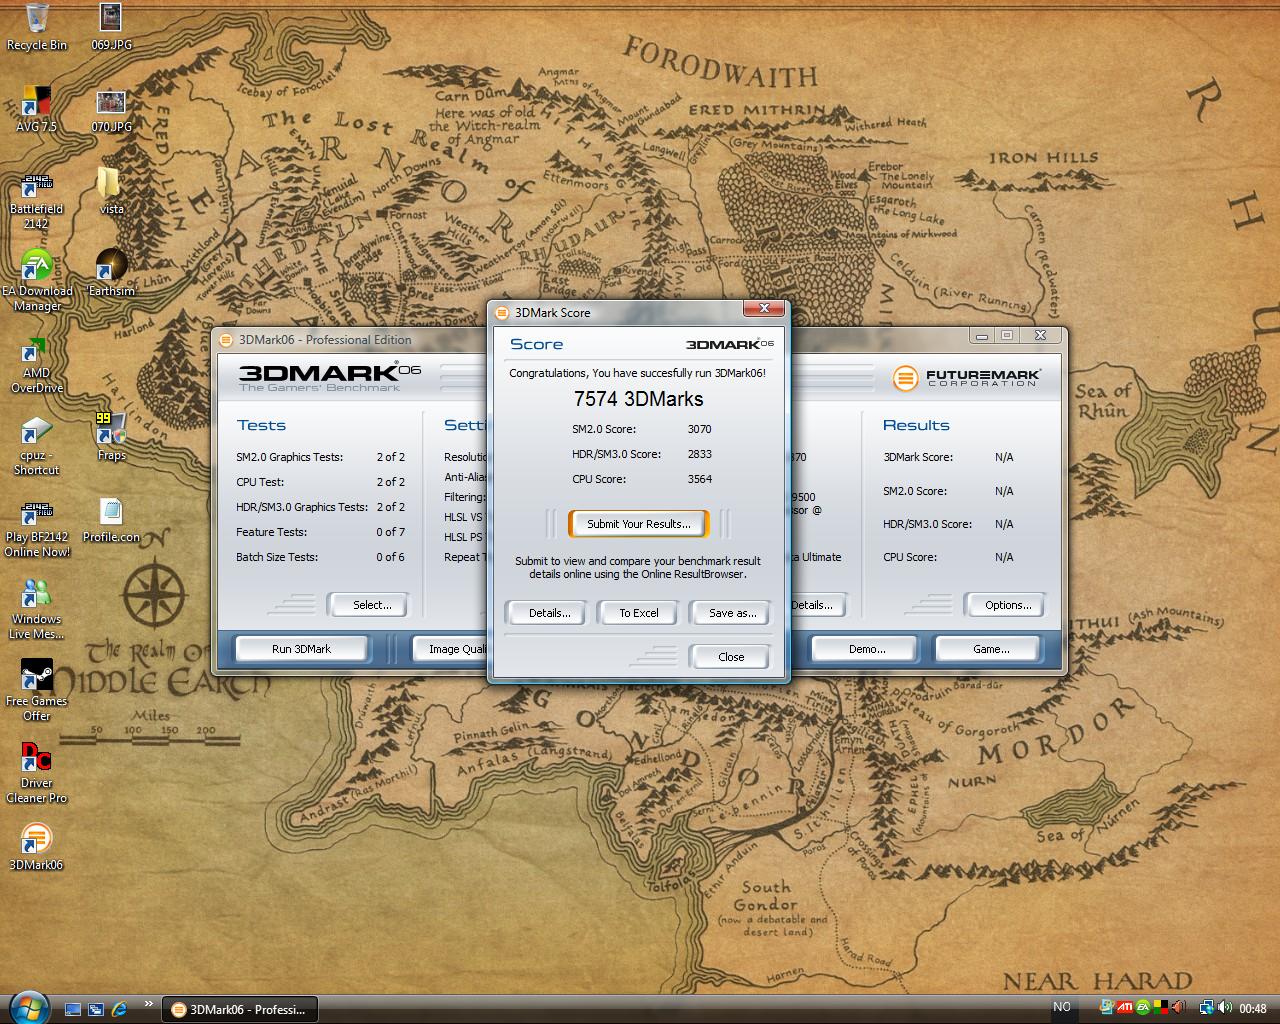Select the vista folder icon
The image size is (1280, 1024).
[111, 191]
